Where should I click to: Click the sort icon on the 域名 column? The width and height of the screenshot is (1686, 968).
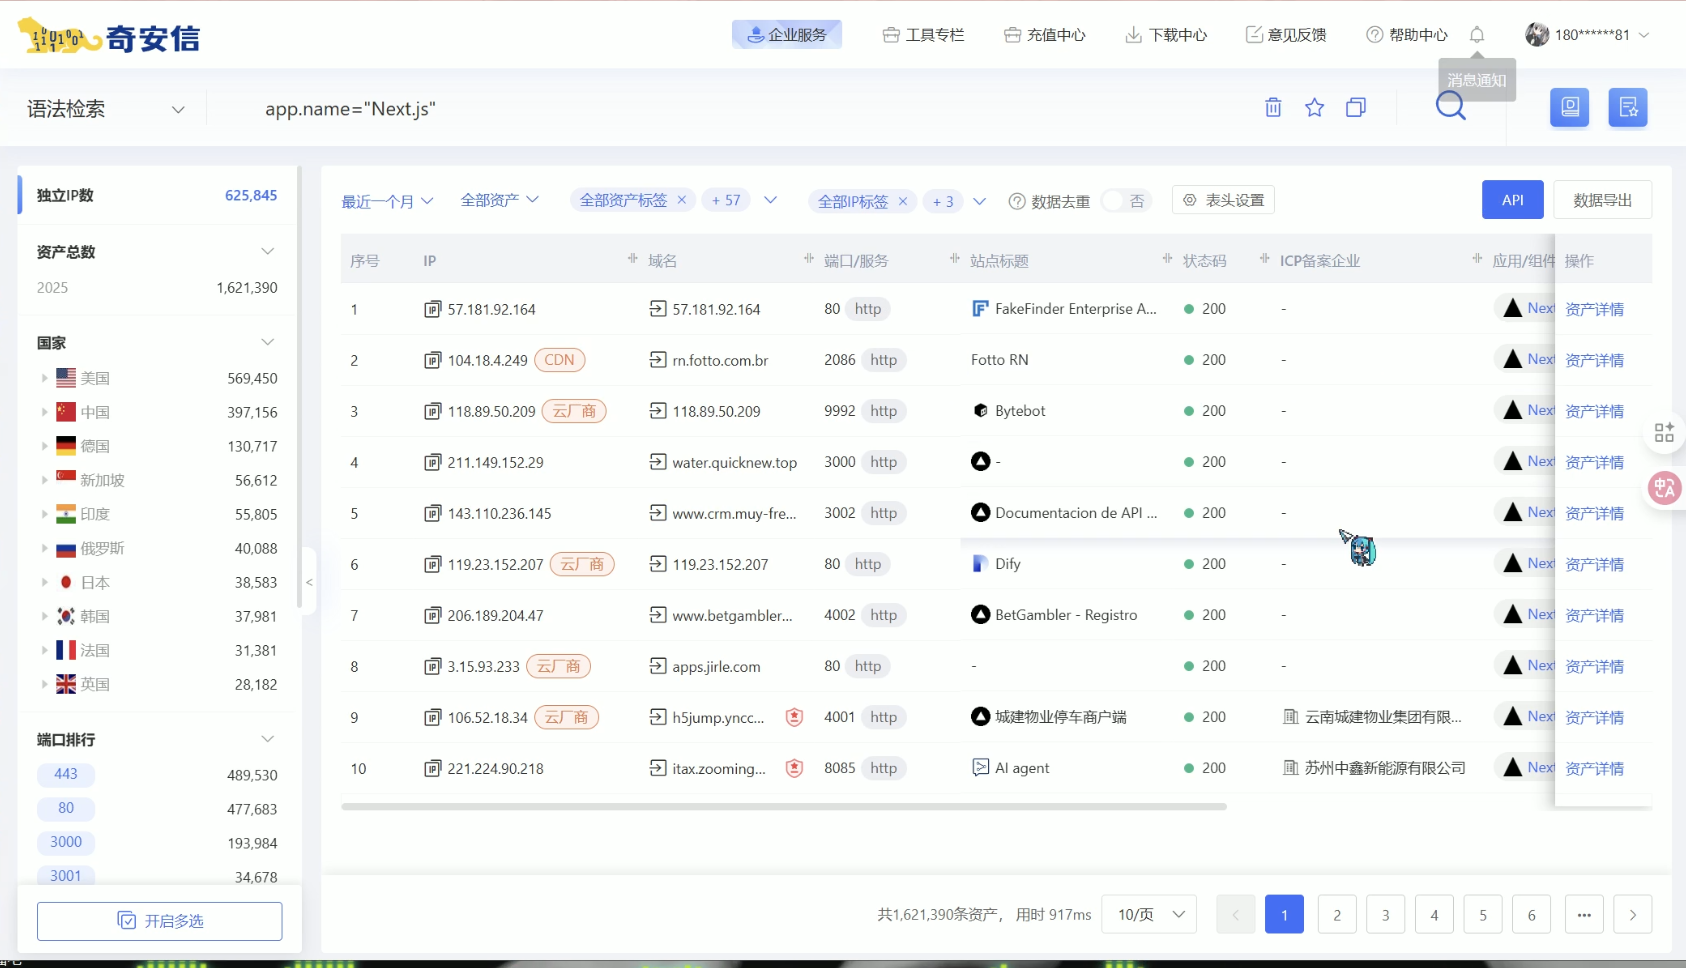coord(808,259)
